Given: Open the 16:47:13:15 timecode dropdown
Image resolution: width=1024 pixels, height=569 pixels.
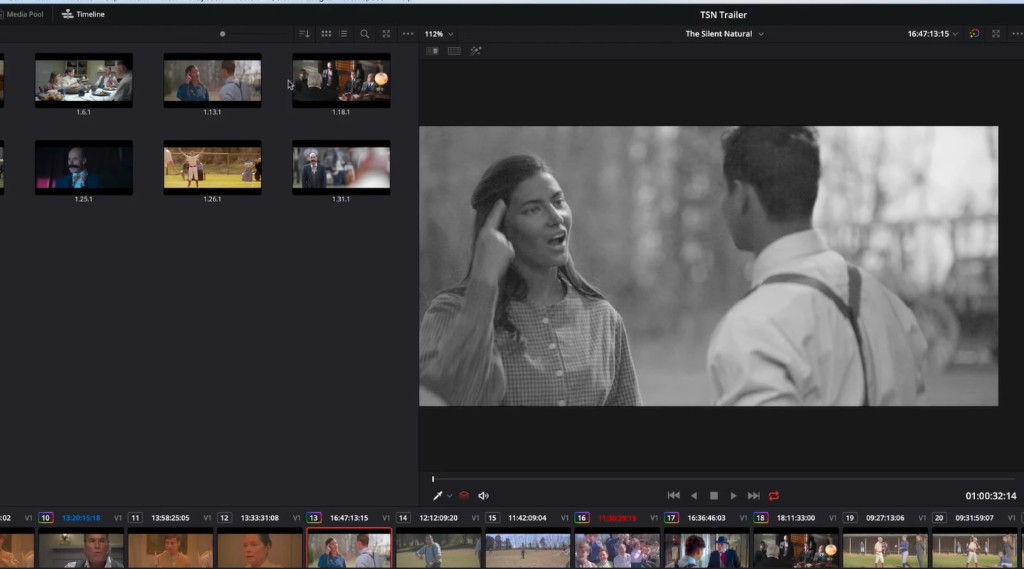Looking at the screenshot, I should click(x=933, y=34).
